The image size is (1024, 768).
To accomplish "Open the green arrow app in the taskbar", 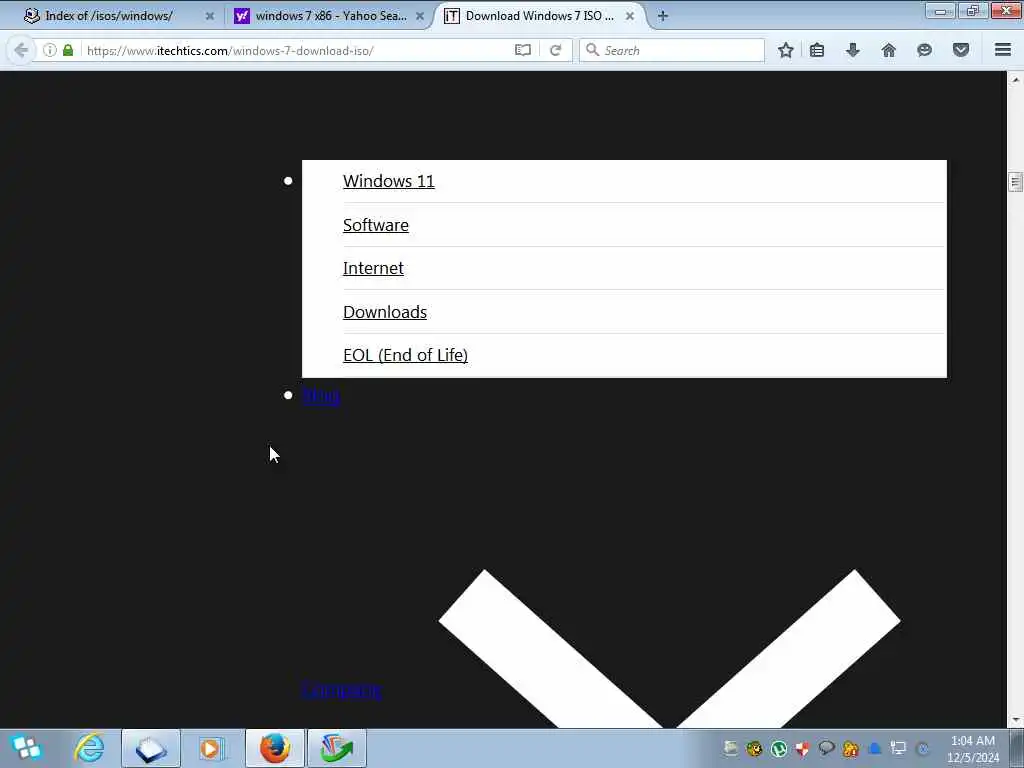I will pyautogui.click(x=337, y=748).
